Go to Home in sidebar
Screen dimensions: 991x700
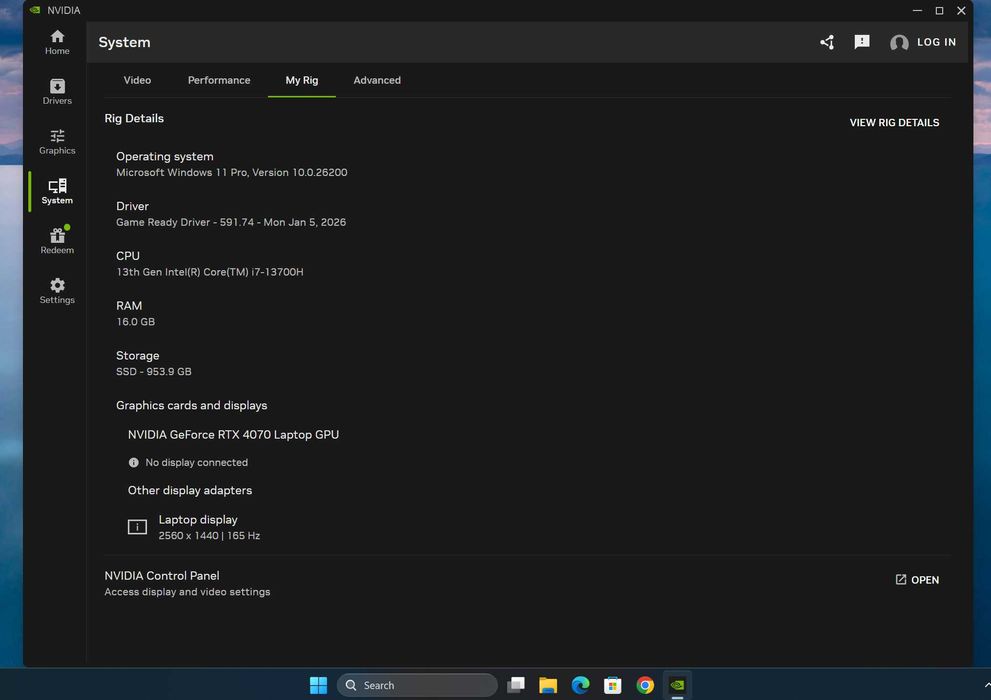[57, 42]
